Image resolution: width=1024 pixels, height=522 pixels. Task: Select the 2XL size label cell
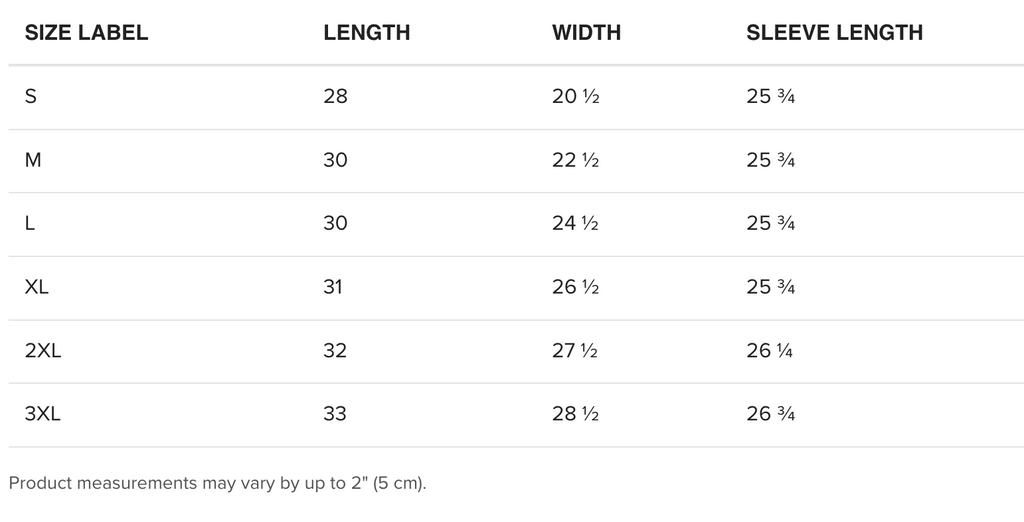coord(43,351)
